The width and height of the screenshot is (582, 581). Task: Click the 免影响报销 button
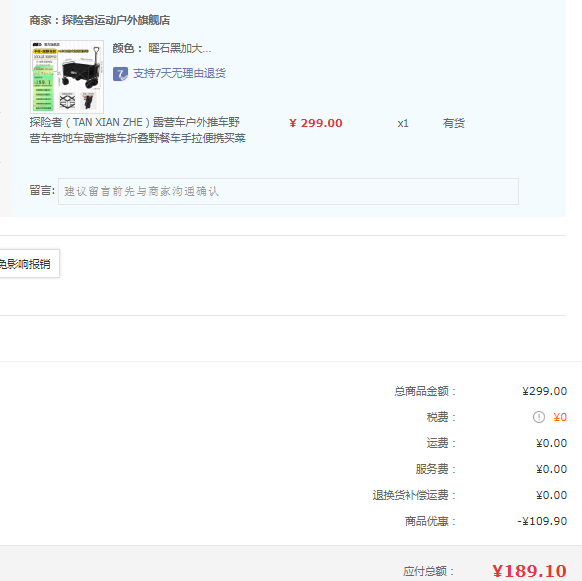tap(27, 264)
